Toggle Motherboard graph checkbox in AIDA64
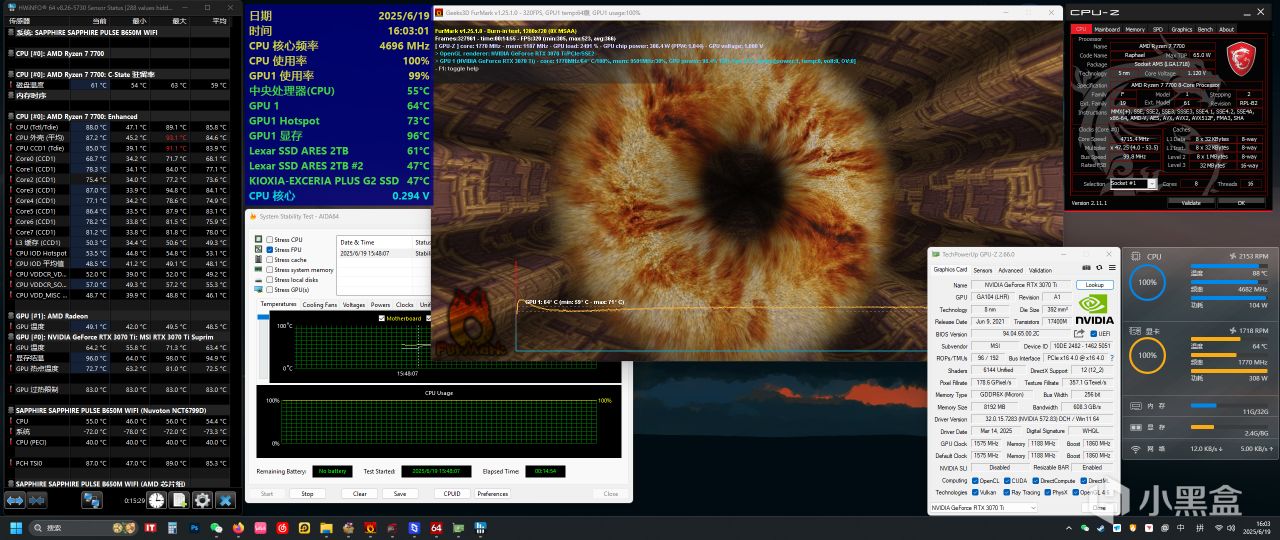The width and height of the screenshot is (1280, 540). [x=381, y=319]
